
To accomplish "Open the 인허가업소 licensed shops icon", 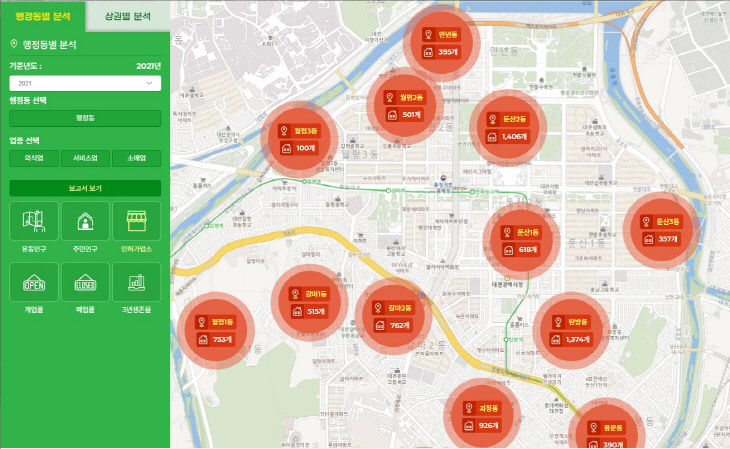I will pyautogui.click(x=136, y=220).
